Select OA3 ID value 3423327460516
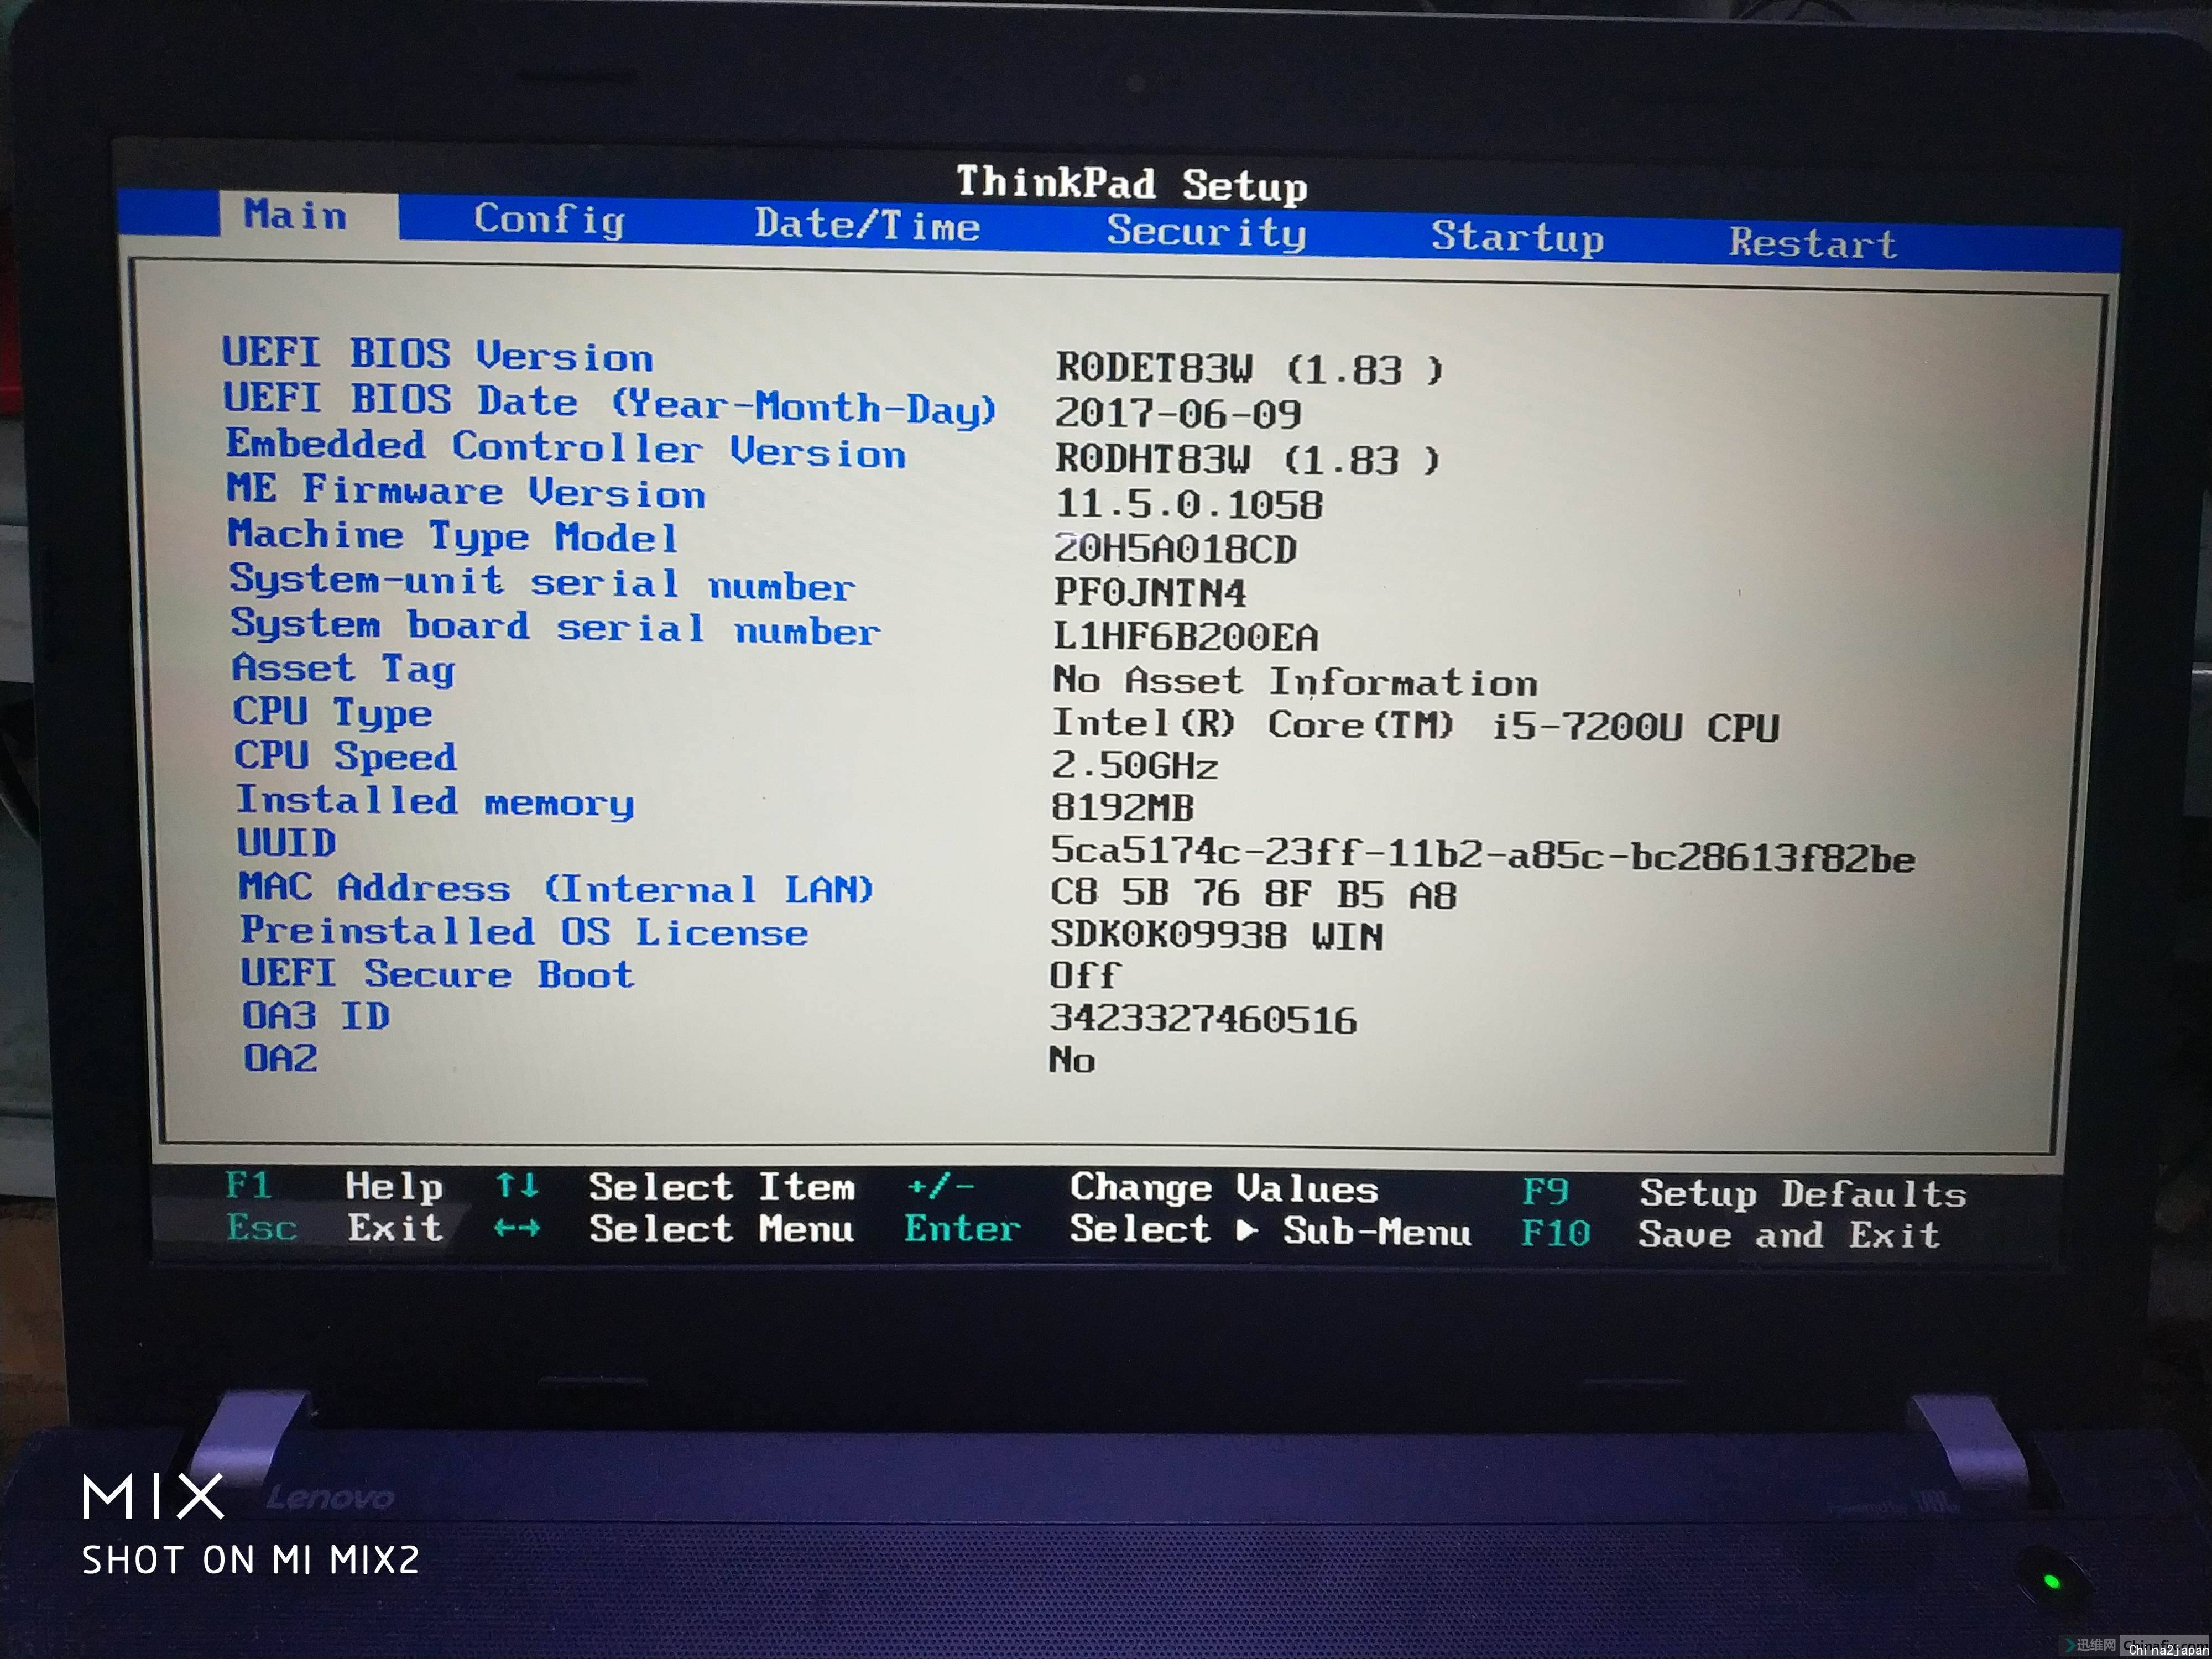 pos(1203,1019)
